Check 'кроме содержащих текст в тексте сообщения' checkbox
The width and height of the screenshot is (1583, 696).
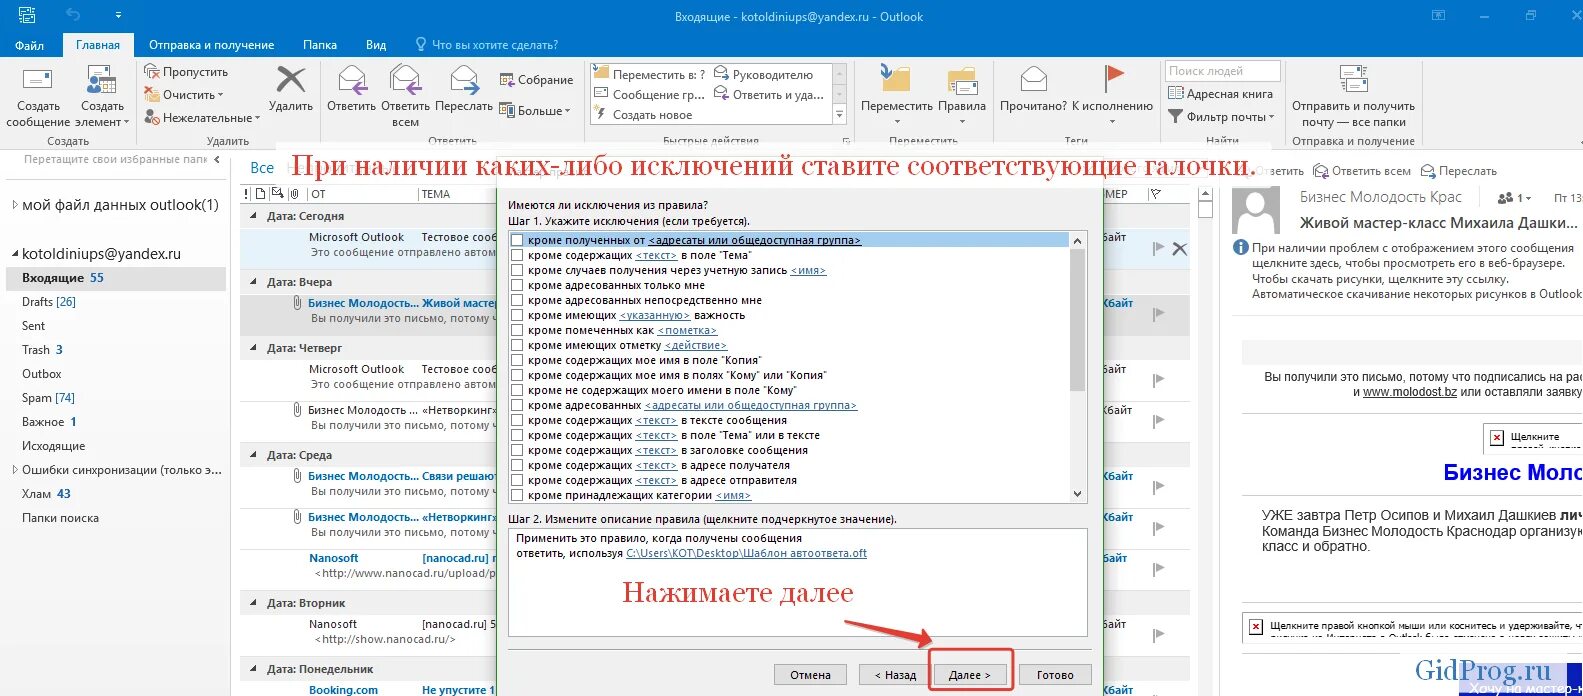tap(517, 420)
